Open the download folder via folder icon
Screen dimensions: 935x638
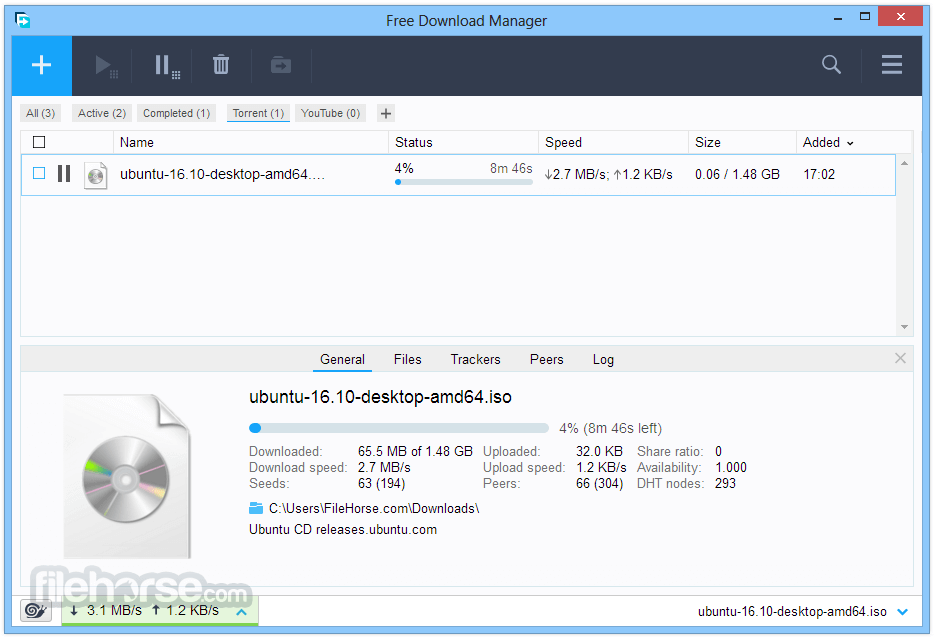click(256, 508)
